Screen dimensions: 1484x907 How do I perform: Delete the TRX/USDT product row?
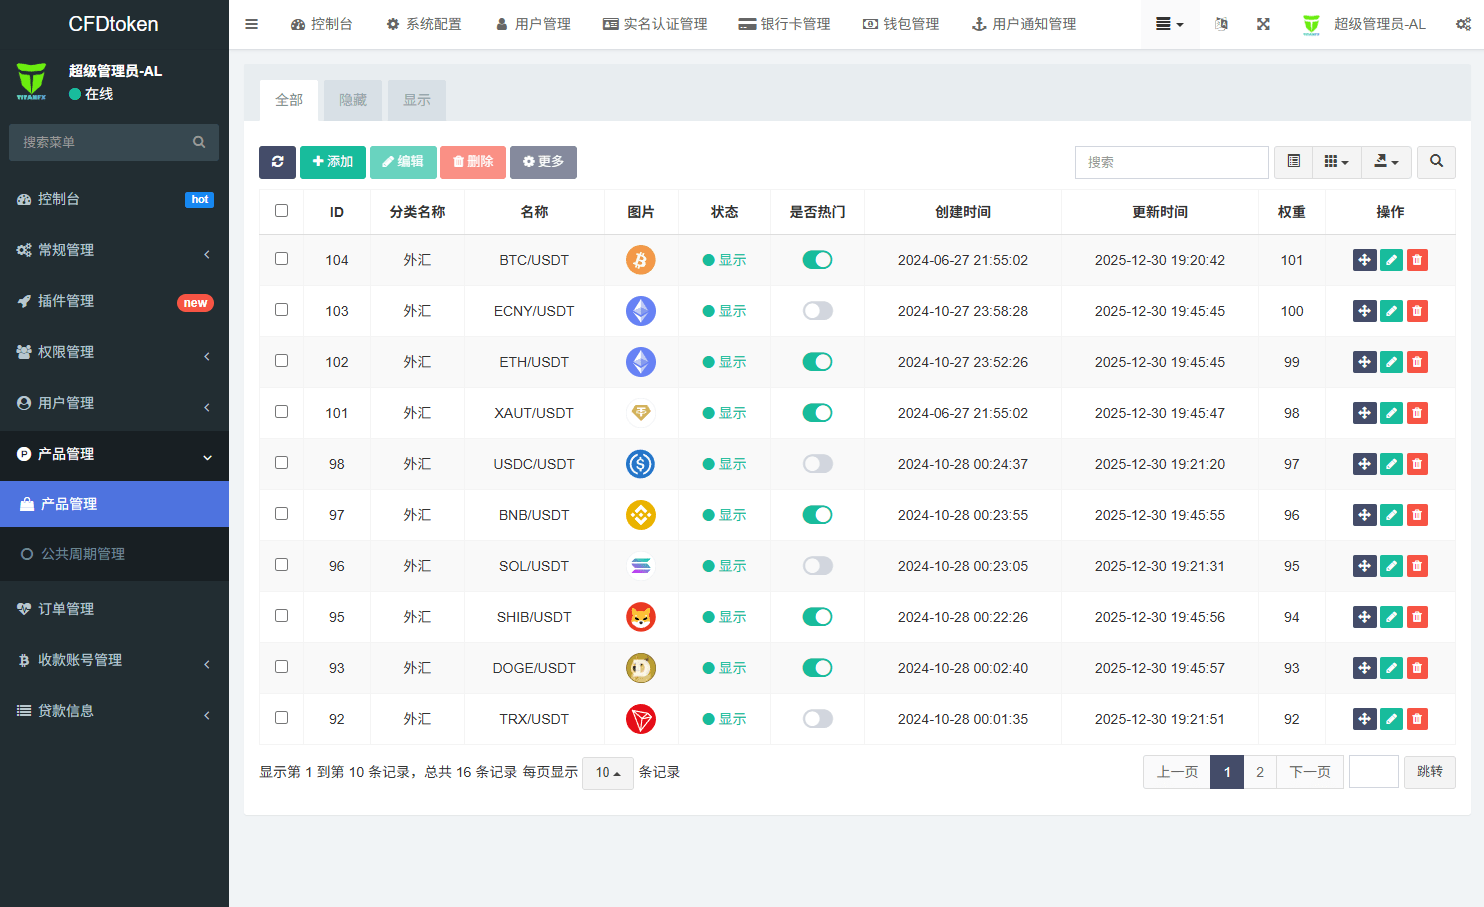[x=1417, y=718]
